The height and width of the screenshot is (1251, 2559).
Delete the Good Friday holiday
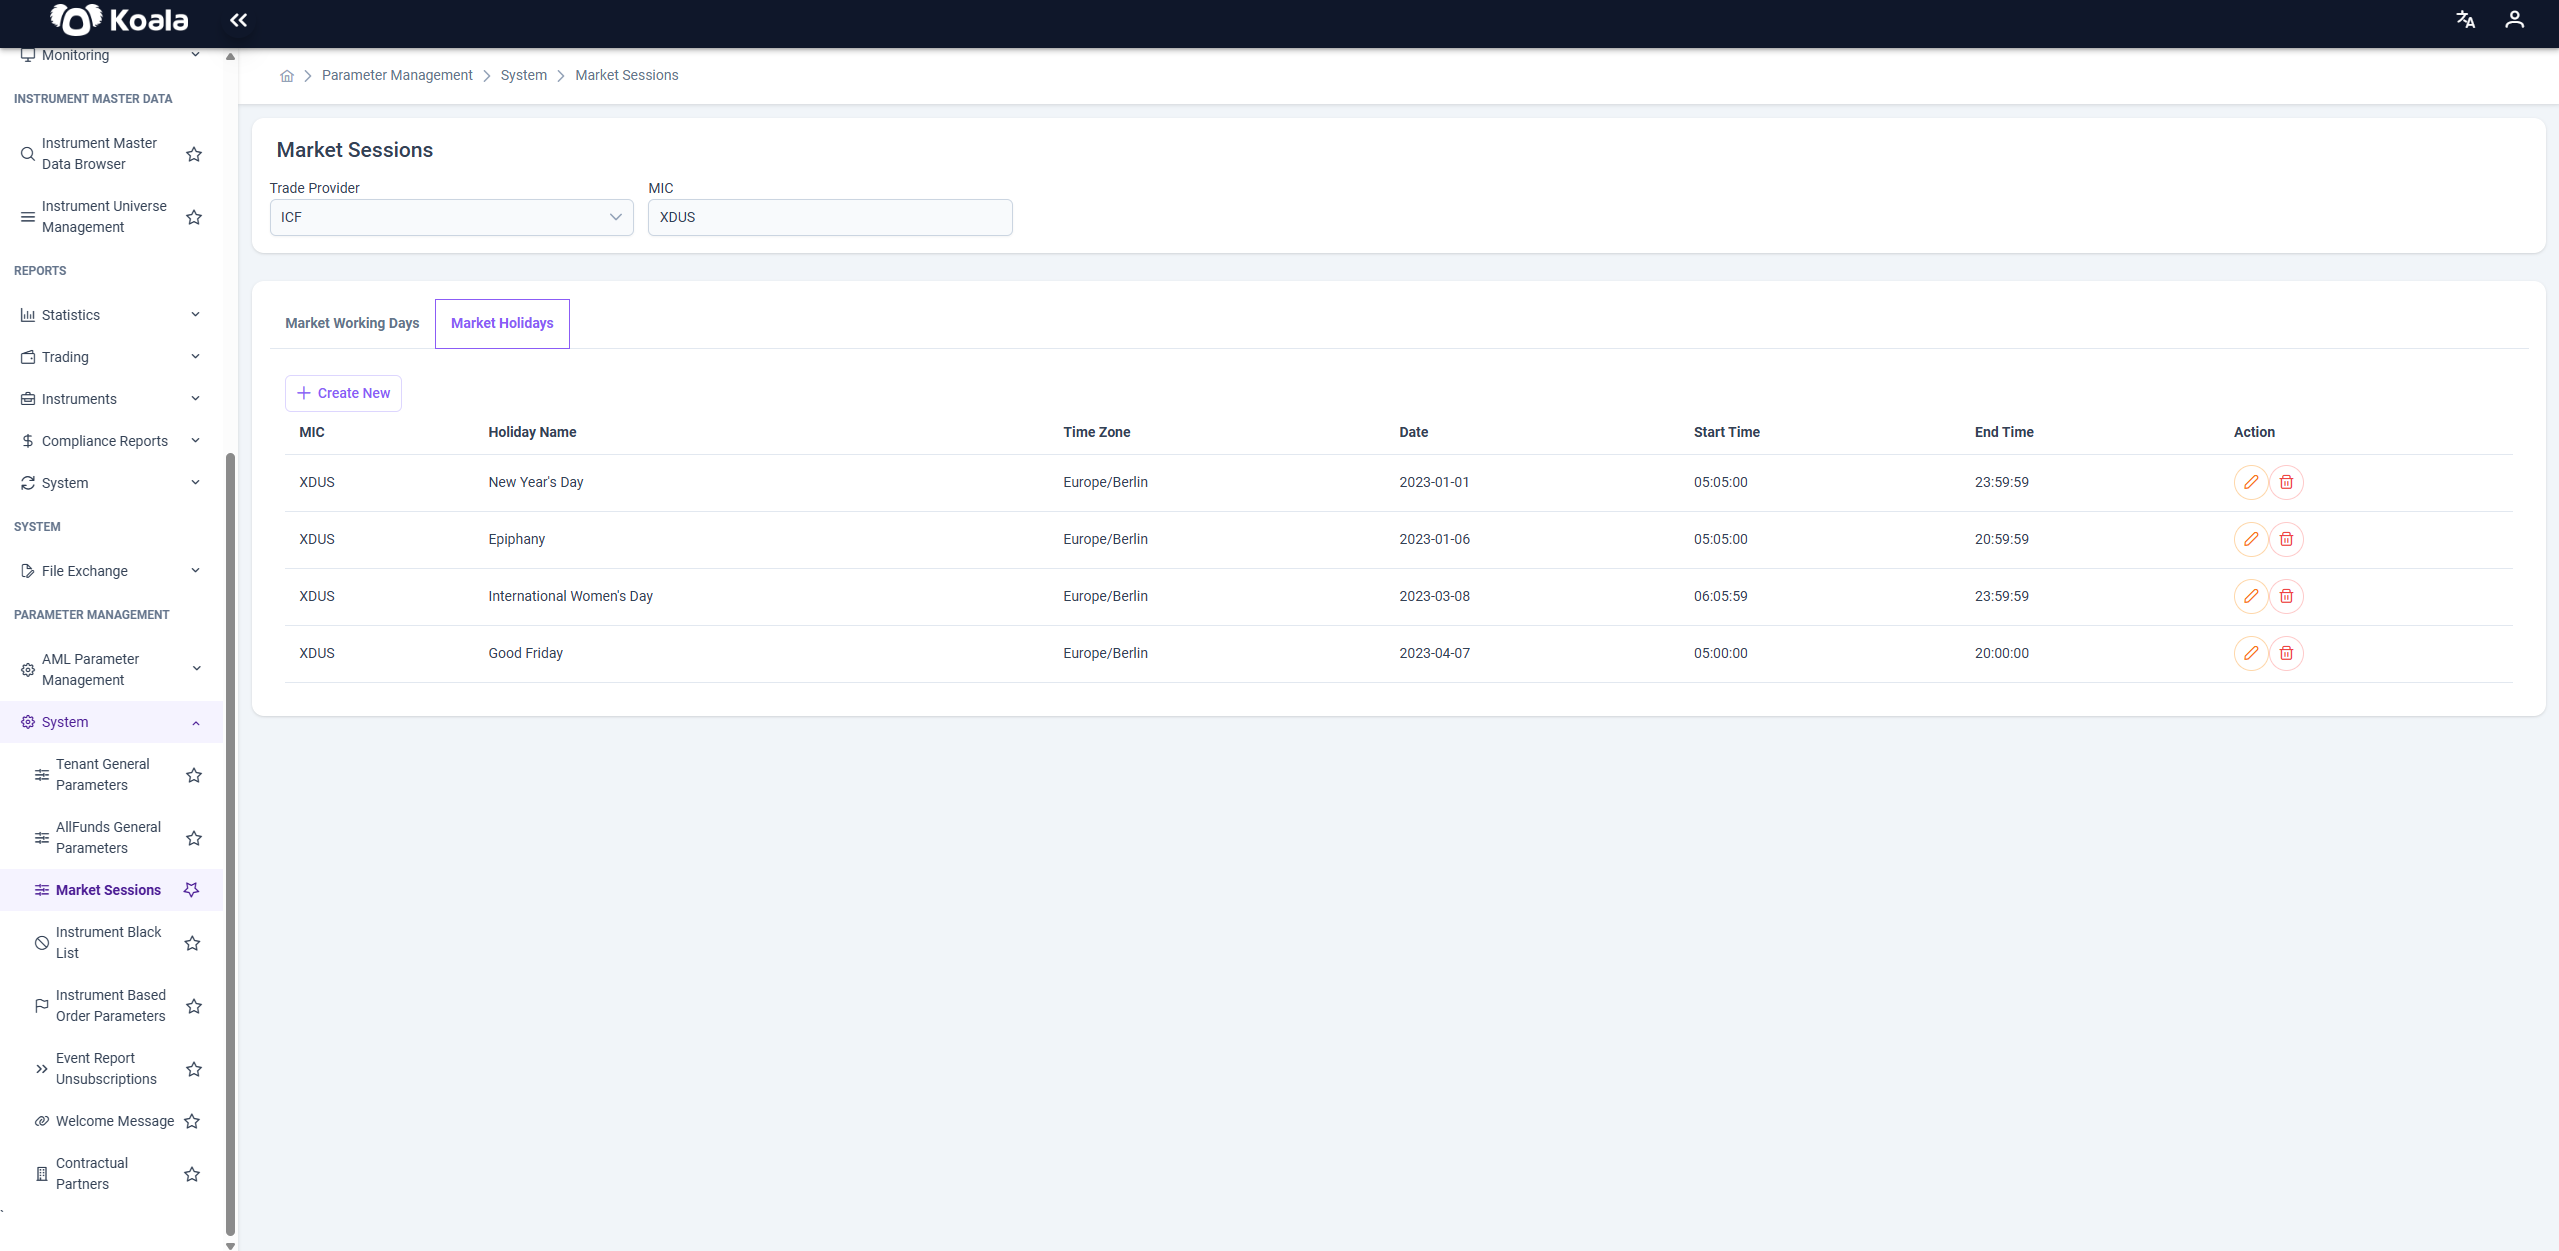pyautogui.click(x=2286, y=653)
